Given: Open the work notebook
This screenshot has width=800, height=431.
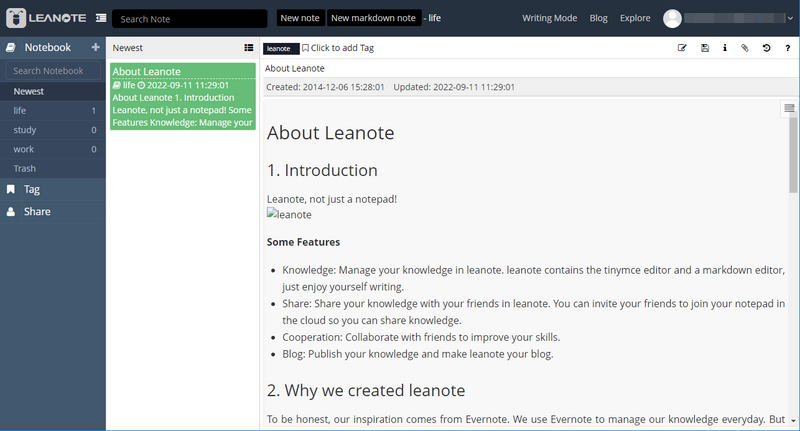Looking at the screenshot, I should 53,149.
